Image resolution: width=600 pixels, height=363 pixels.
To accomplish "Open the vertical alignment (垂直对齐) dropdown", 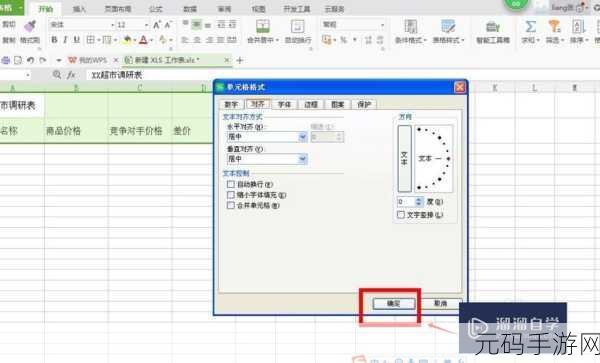I will 303,159.
